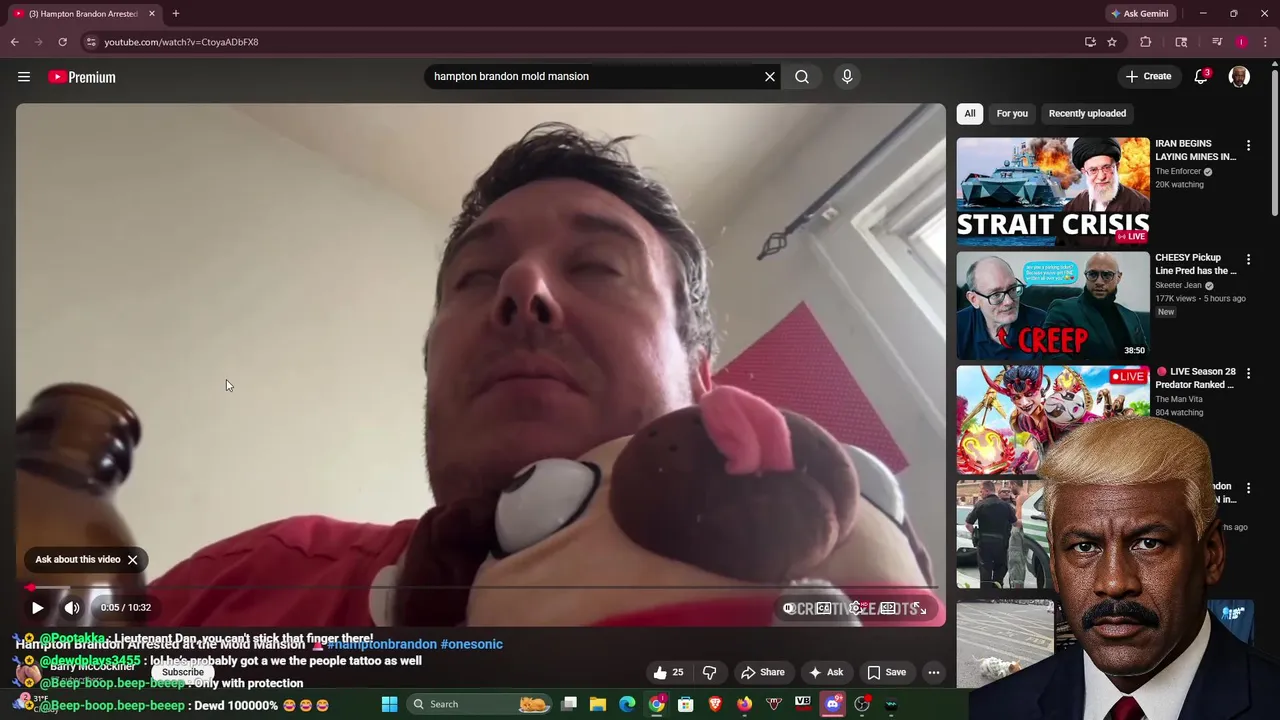Click 'IRAN BEGINS LAYING MINES' video title
The width and height of the screenshot is (1280, 720).
1196,150
